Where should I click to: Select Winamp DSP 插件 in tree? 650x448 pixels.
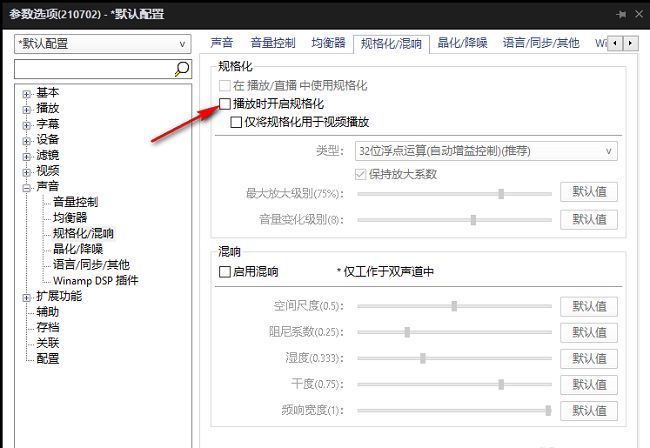(95, 281)
